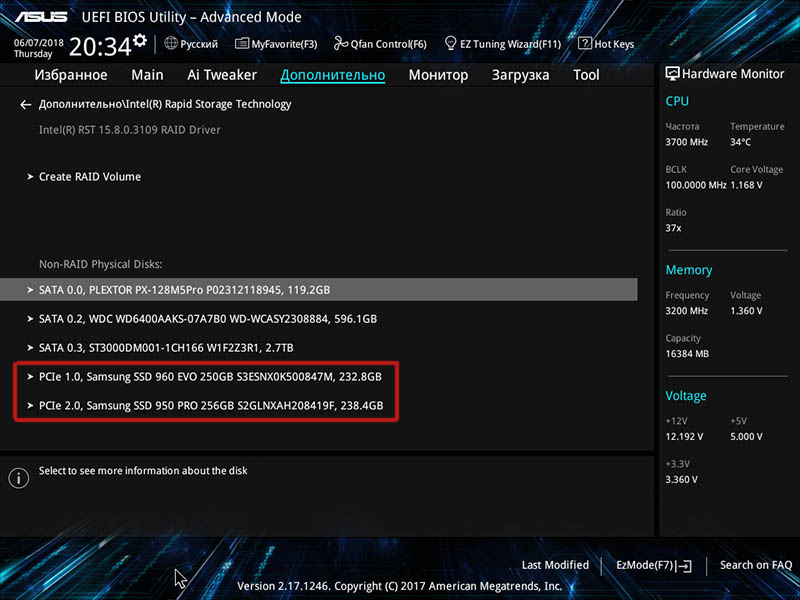Click the 20:34 clock display
800x600 pixels.
pos(100,47)
